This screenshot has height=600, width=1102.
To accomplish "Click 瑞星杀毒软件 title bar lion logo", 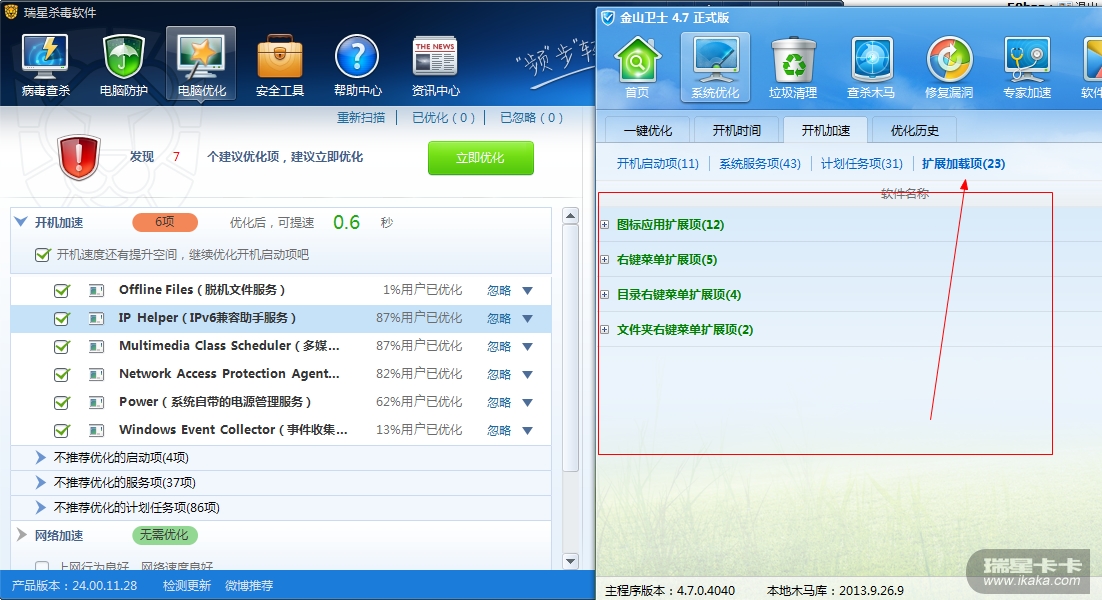I will [x=11, y=12].
